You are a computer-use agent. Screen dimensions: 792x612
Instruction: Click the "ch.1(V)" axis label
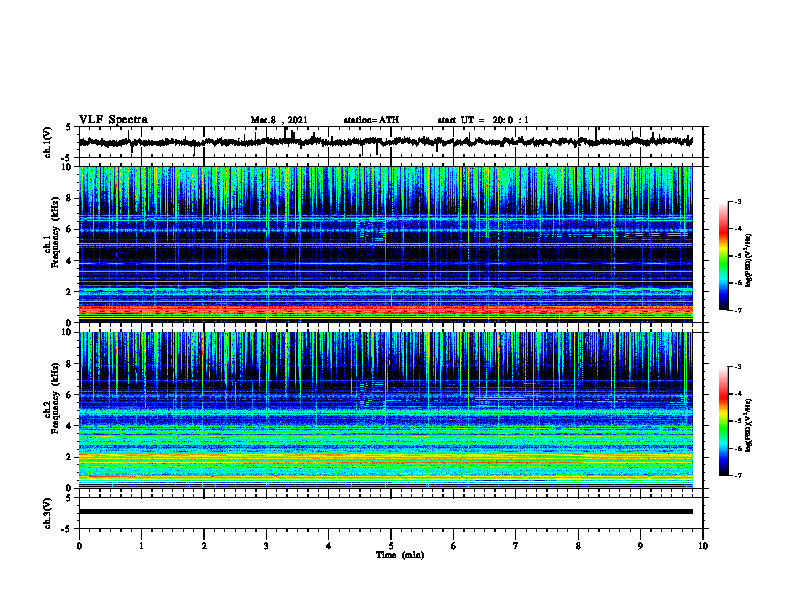click(48, 142)
